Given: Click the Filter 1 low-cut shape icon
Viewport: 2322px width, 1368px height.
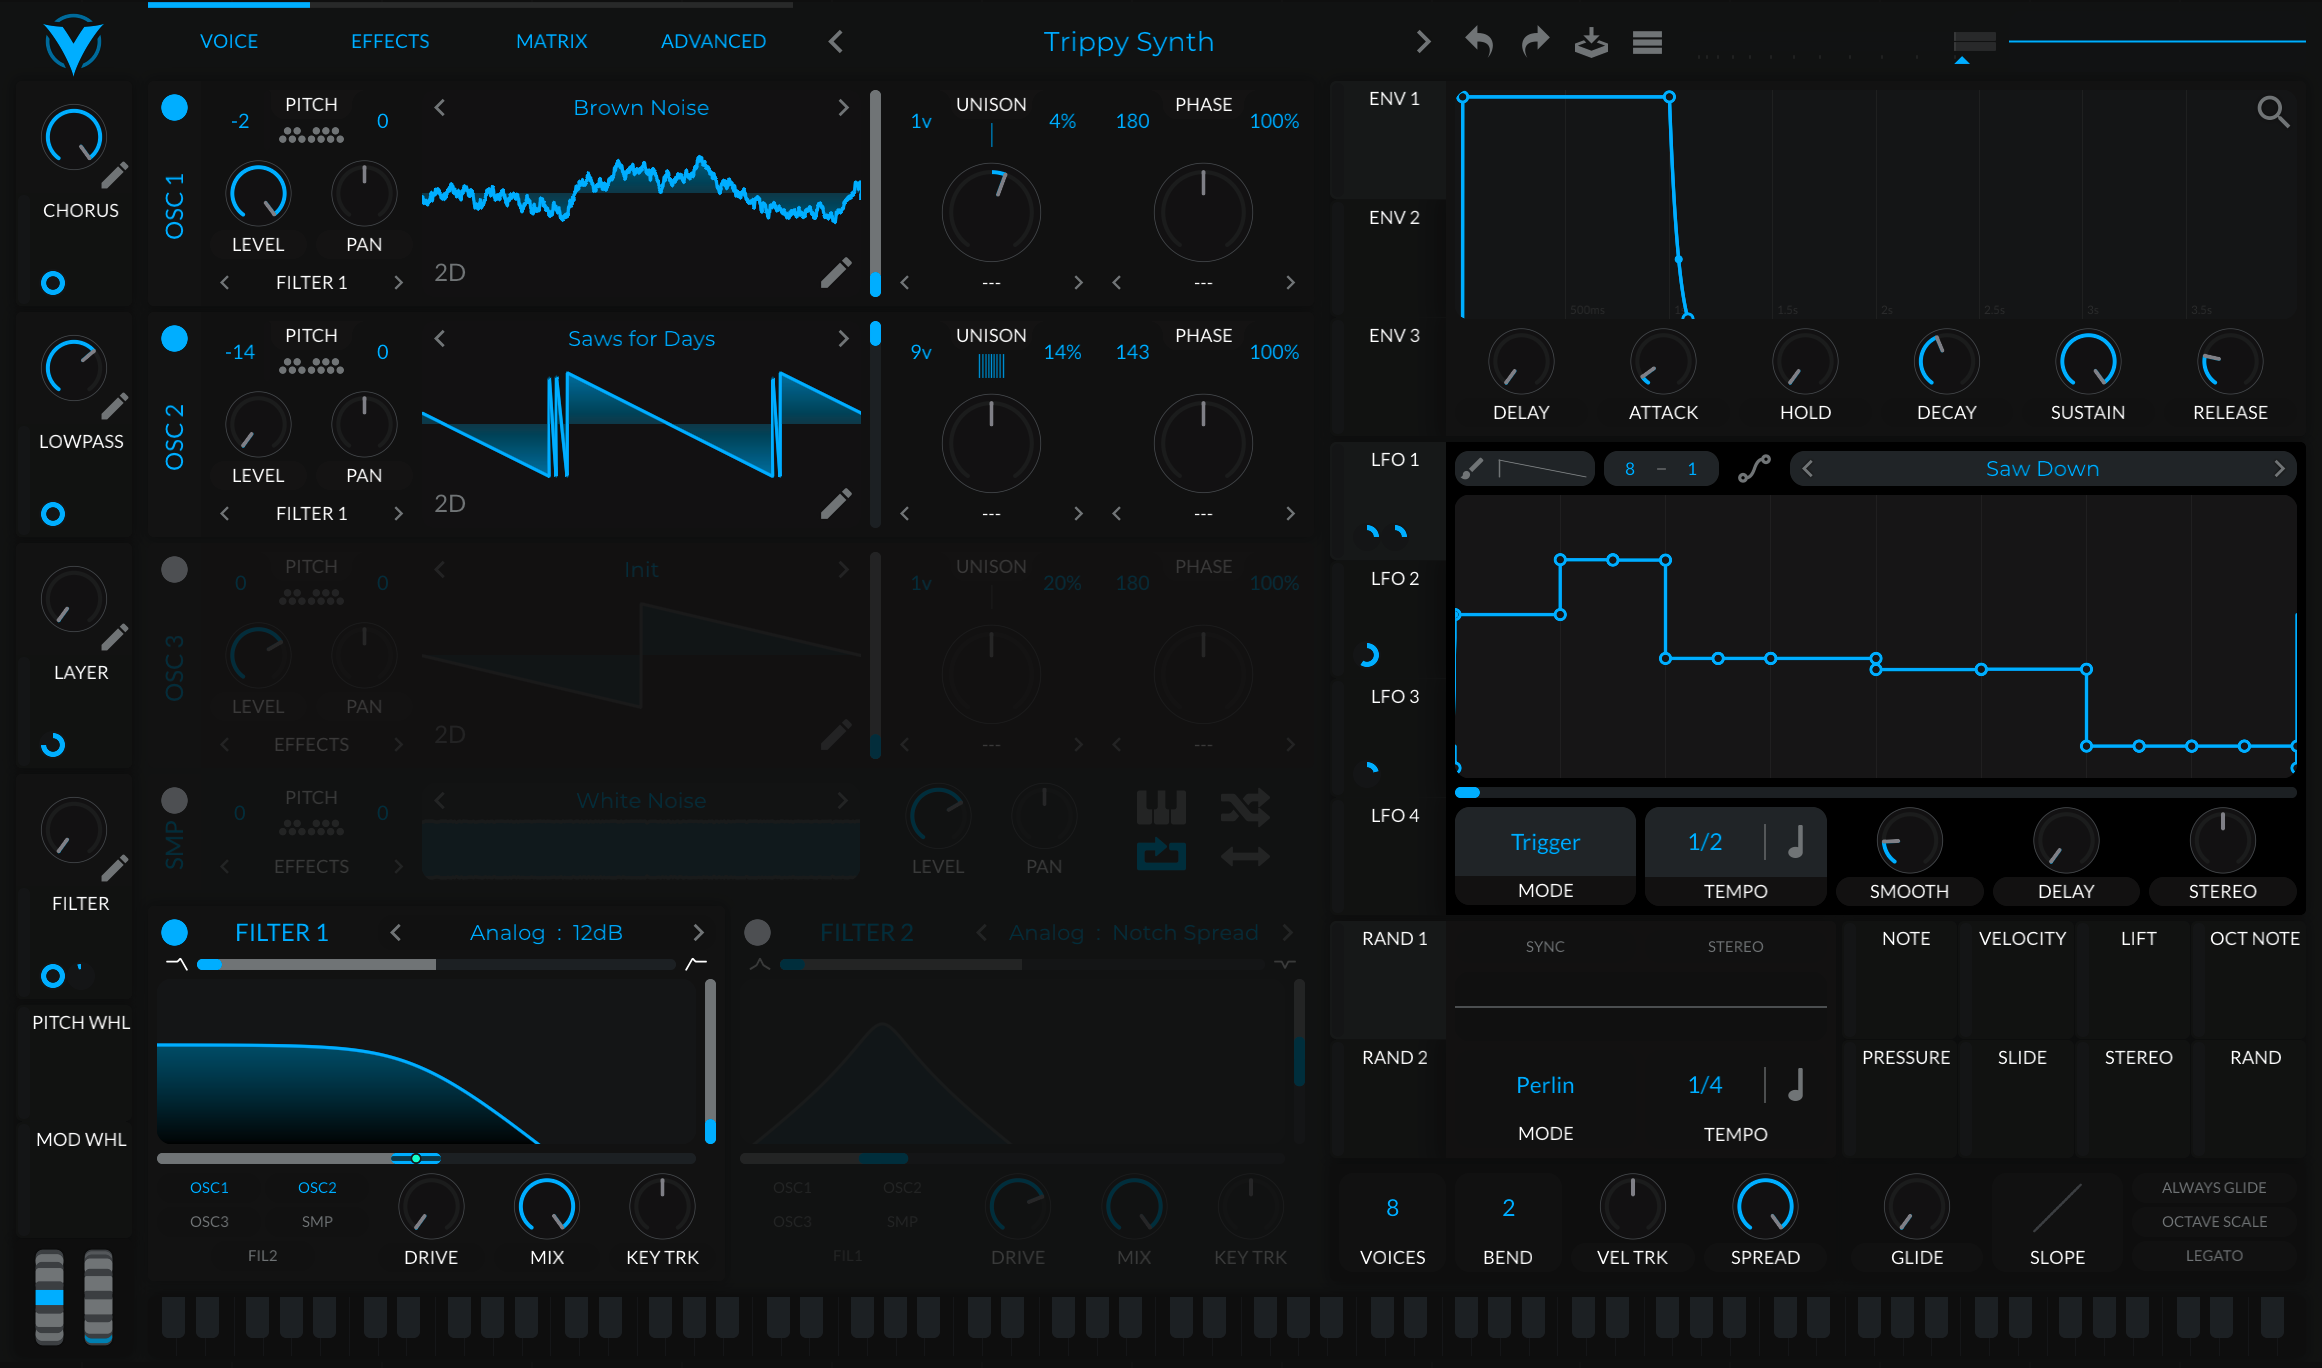Looking at the screenshot, I should click(x=176, y=963).
